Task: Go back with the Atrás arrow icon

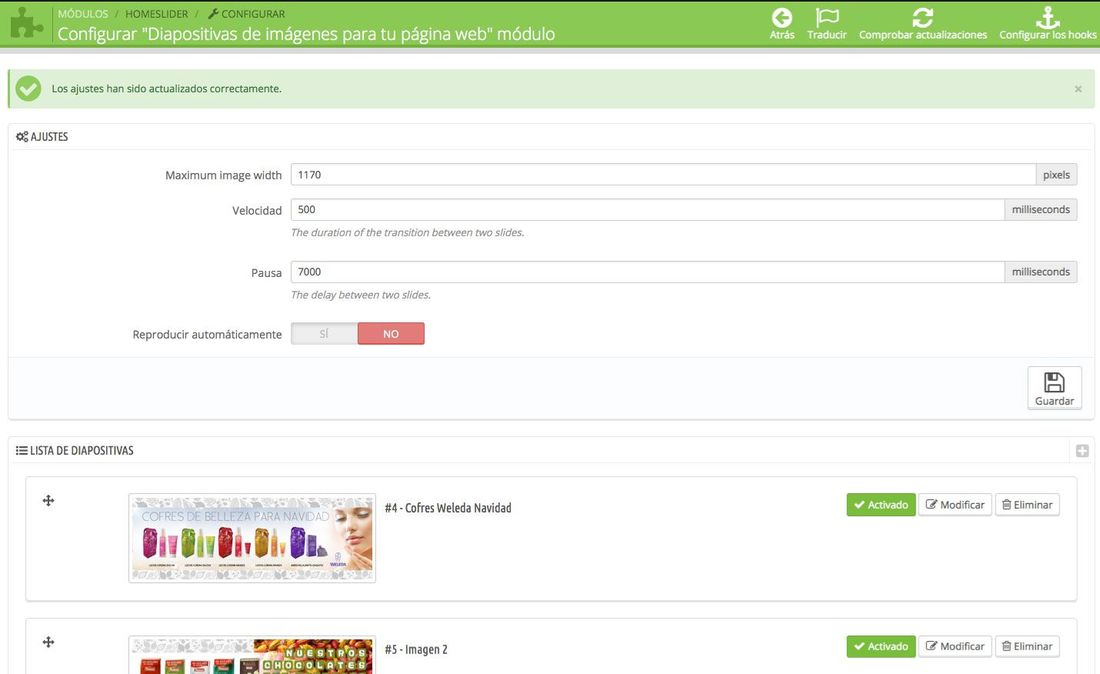Action: 782,18
